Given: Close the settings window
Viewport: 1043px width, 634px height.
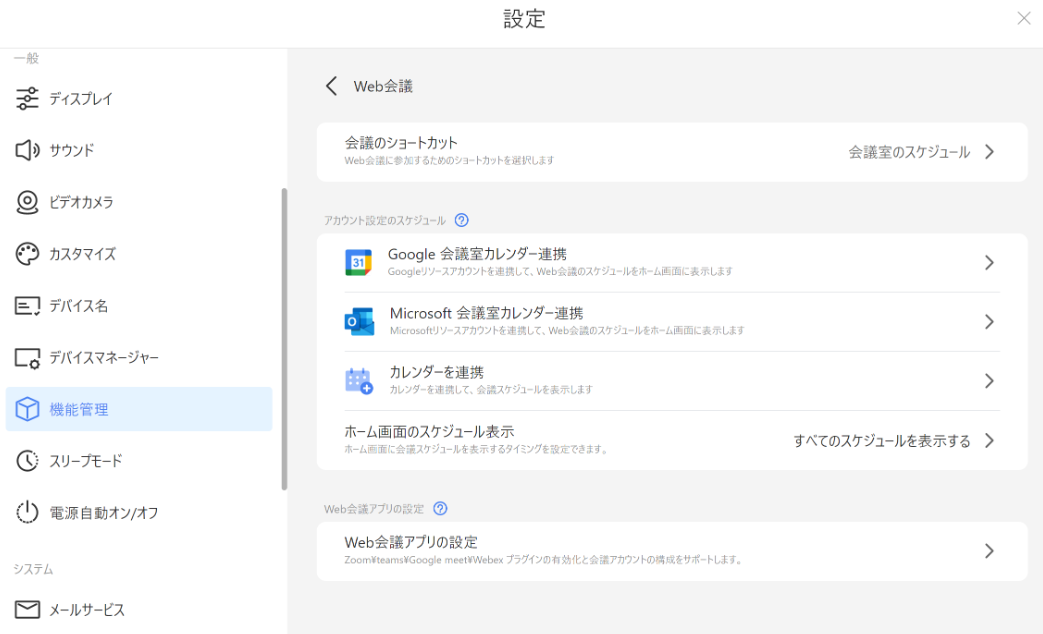Looking at the screenshot, I should pyautogui.click(x=1023, y=18).
